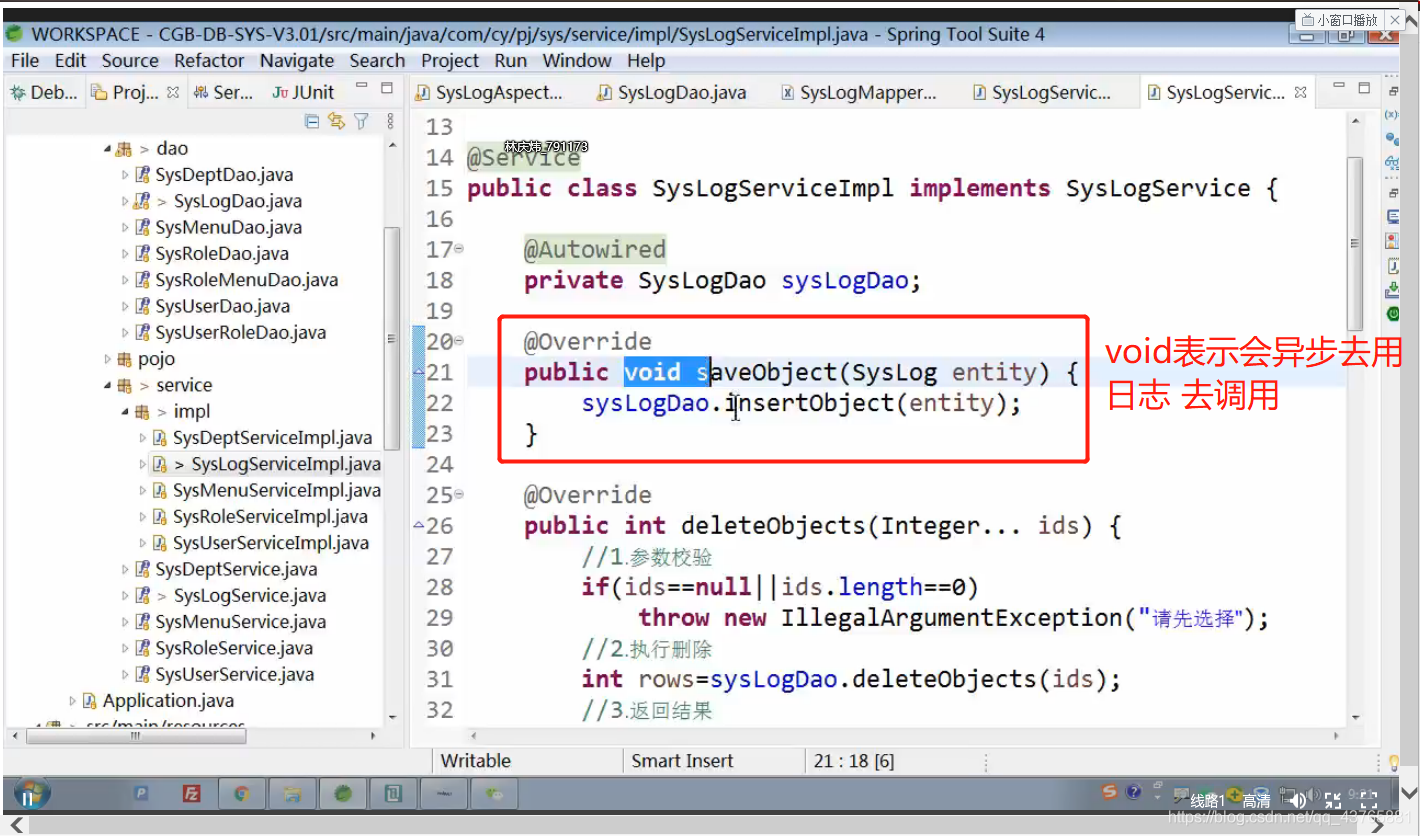
Task: Expand SysLogServiceImpl.java tree node
Action: [143, 464]
